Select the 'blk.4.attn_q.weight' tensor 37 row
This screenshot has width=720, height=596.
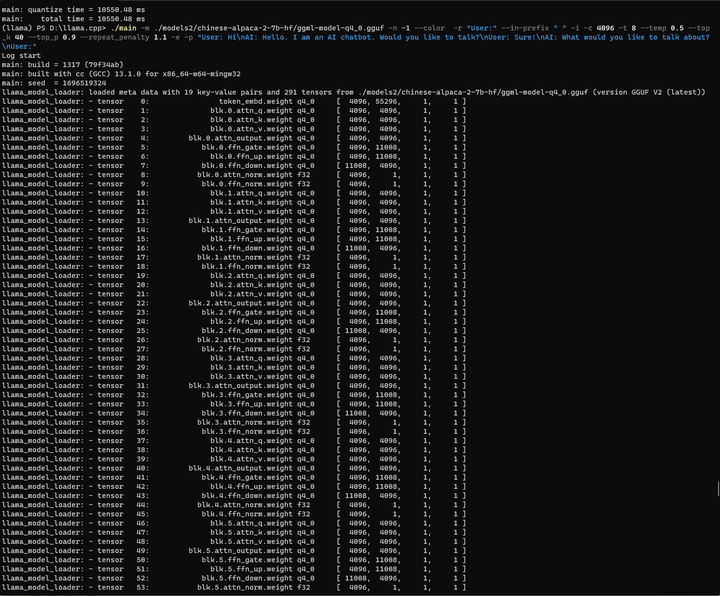(234, 441)
